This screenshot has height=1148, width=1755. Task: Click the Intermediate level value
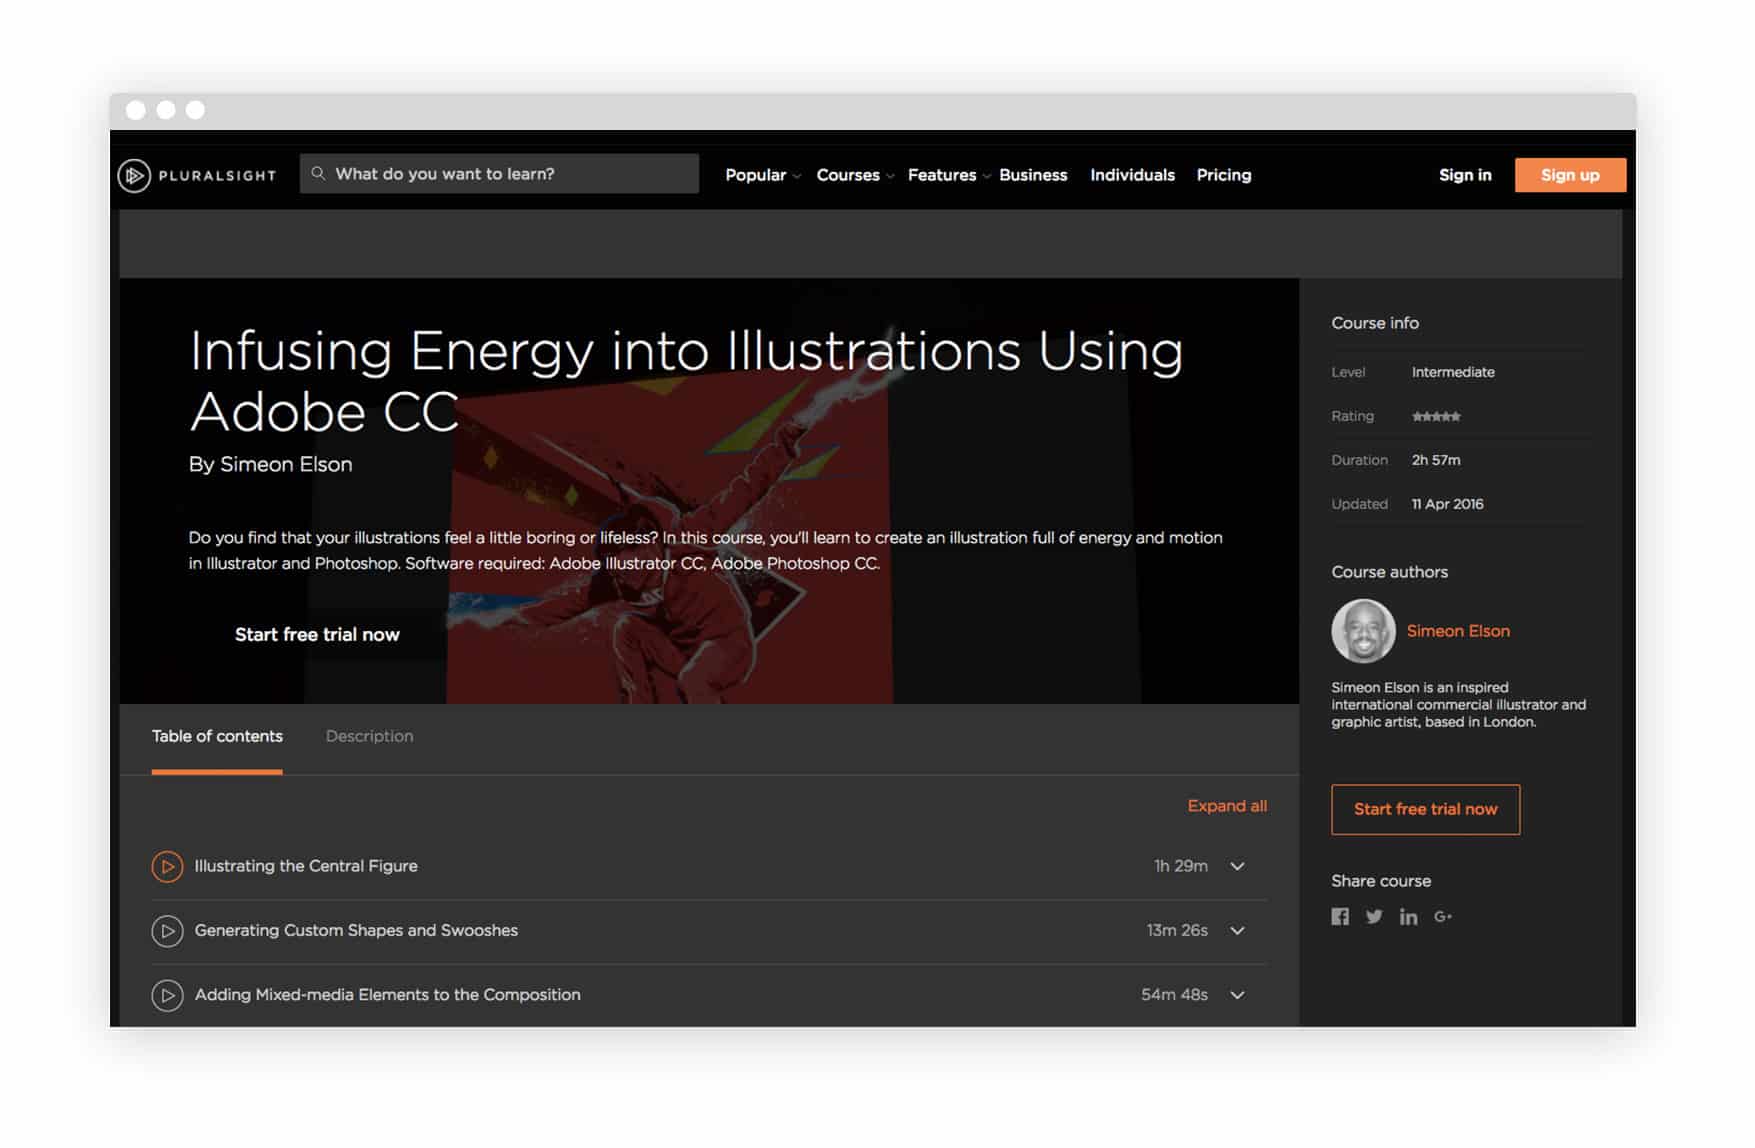pyautogui.click(x=1453, y=372)
